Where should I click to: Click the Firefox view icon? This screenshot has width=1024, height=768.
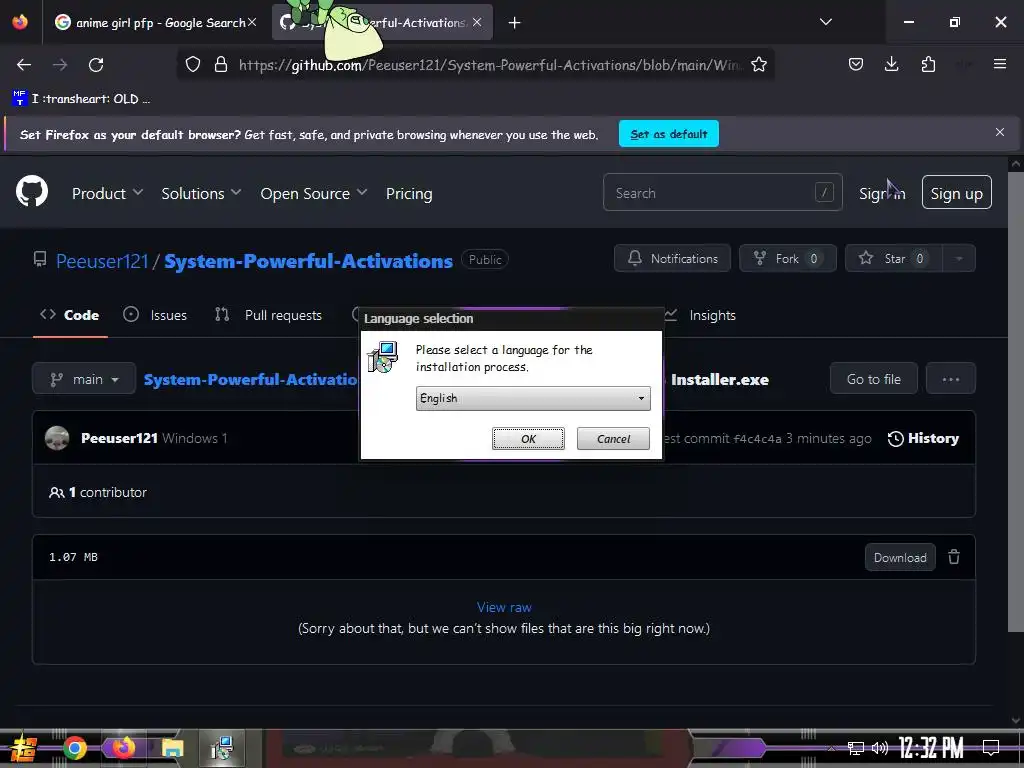click(20, 22)
